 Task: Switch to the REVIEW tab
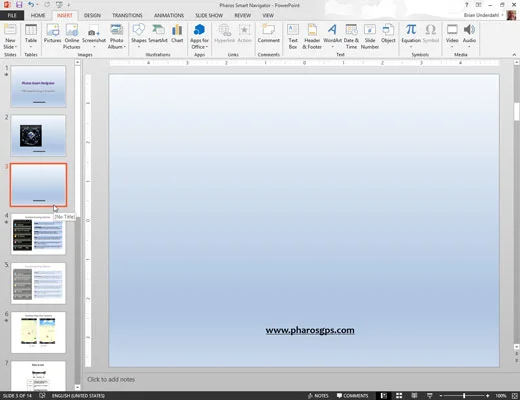click(x=243, y=15)
